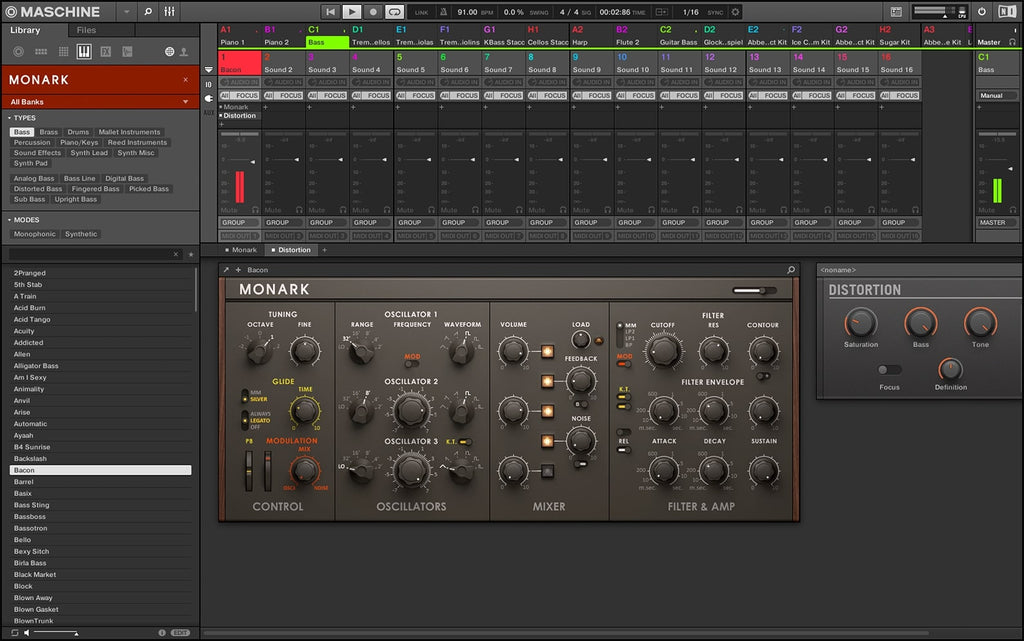Click the EDIT button in Library footer

180,633
